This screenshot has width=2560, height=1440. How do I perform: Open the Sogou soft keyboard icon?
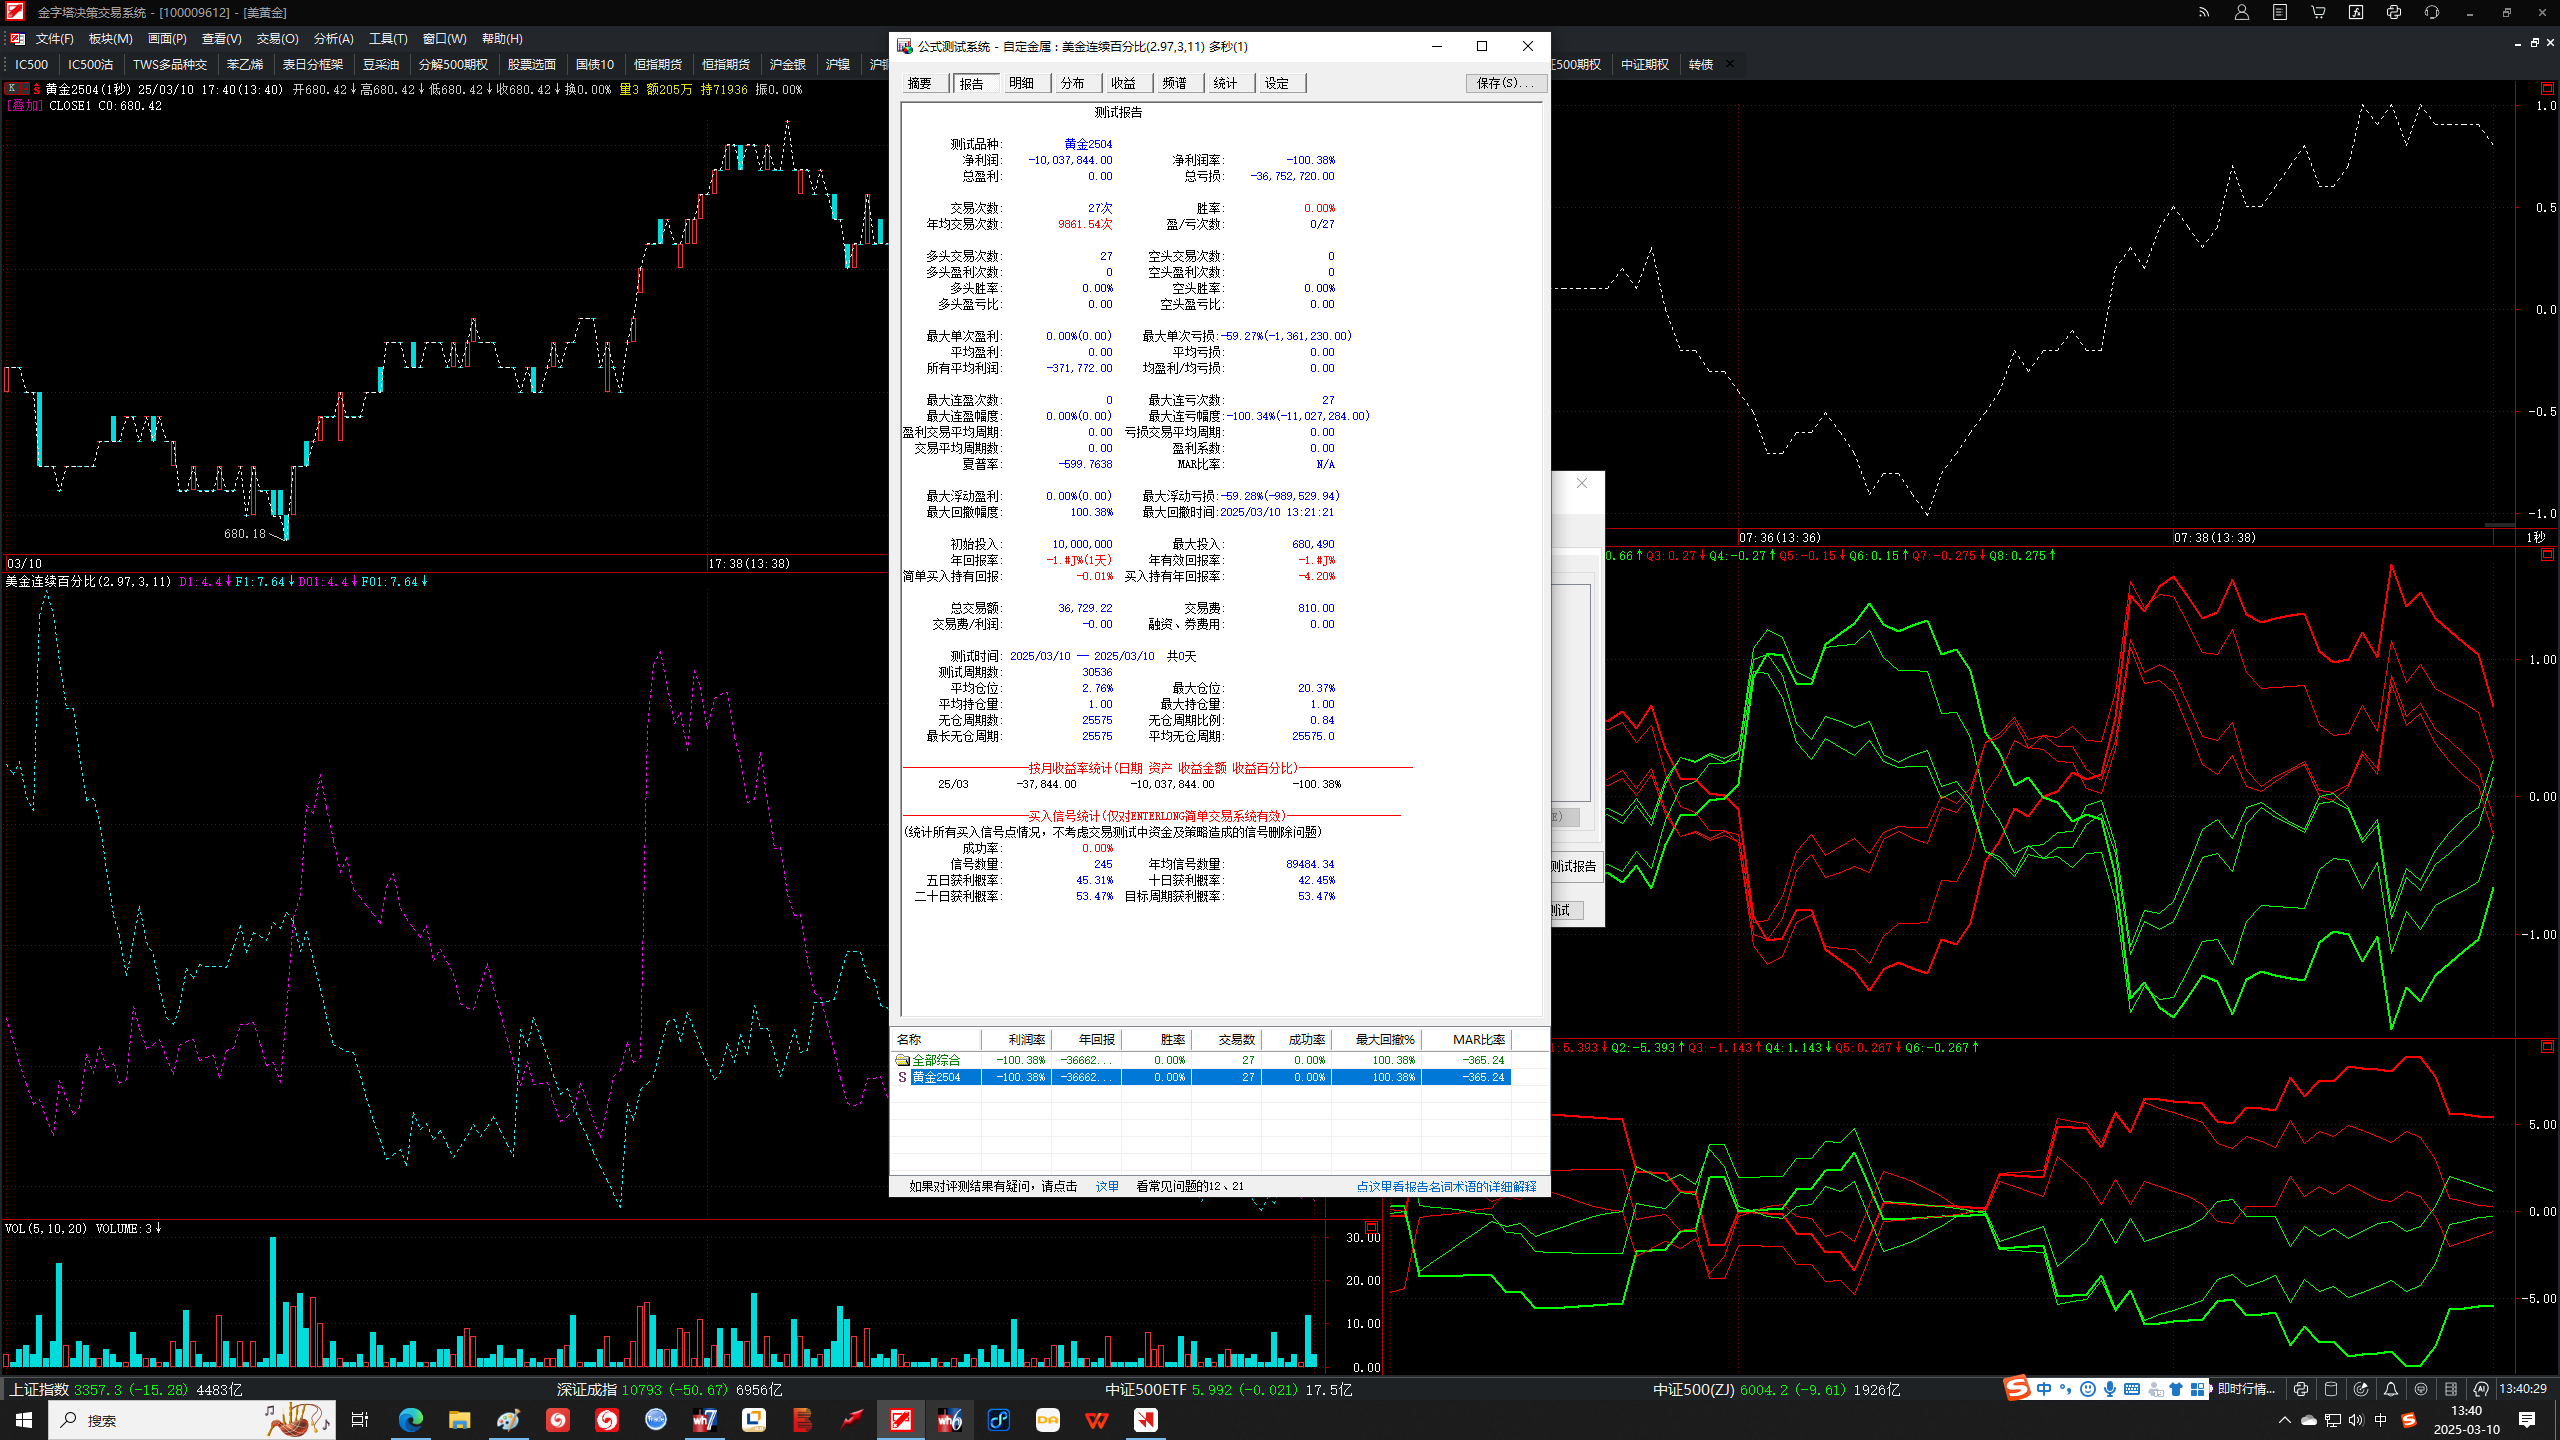click(x=2132, y=1389)
